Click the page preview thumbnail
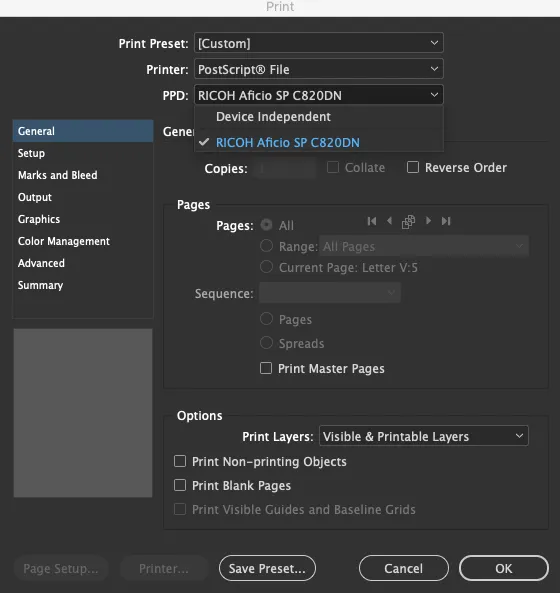Screen dimensions: 560x593 click(83, 413)
